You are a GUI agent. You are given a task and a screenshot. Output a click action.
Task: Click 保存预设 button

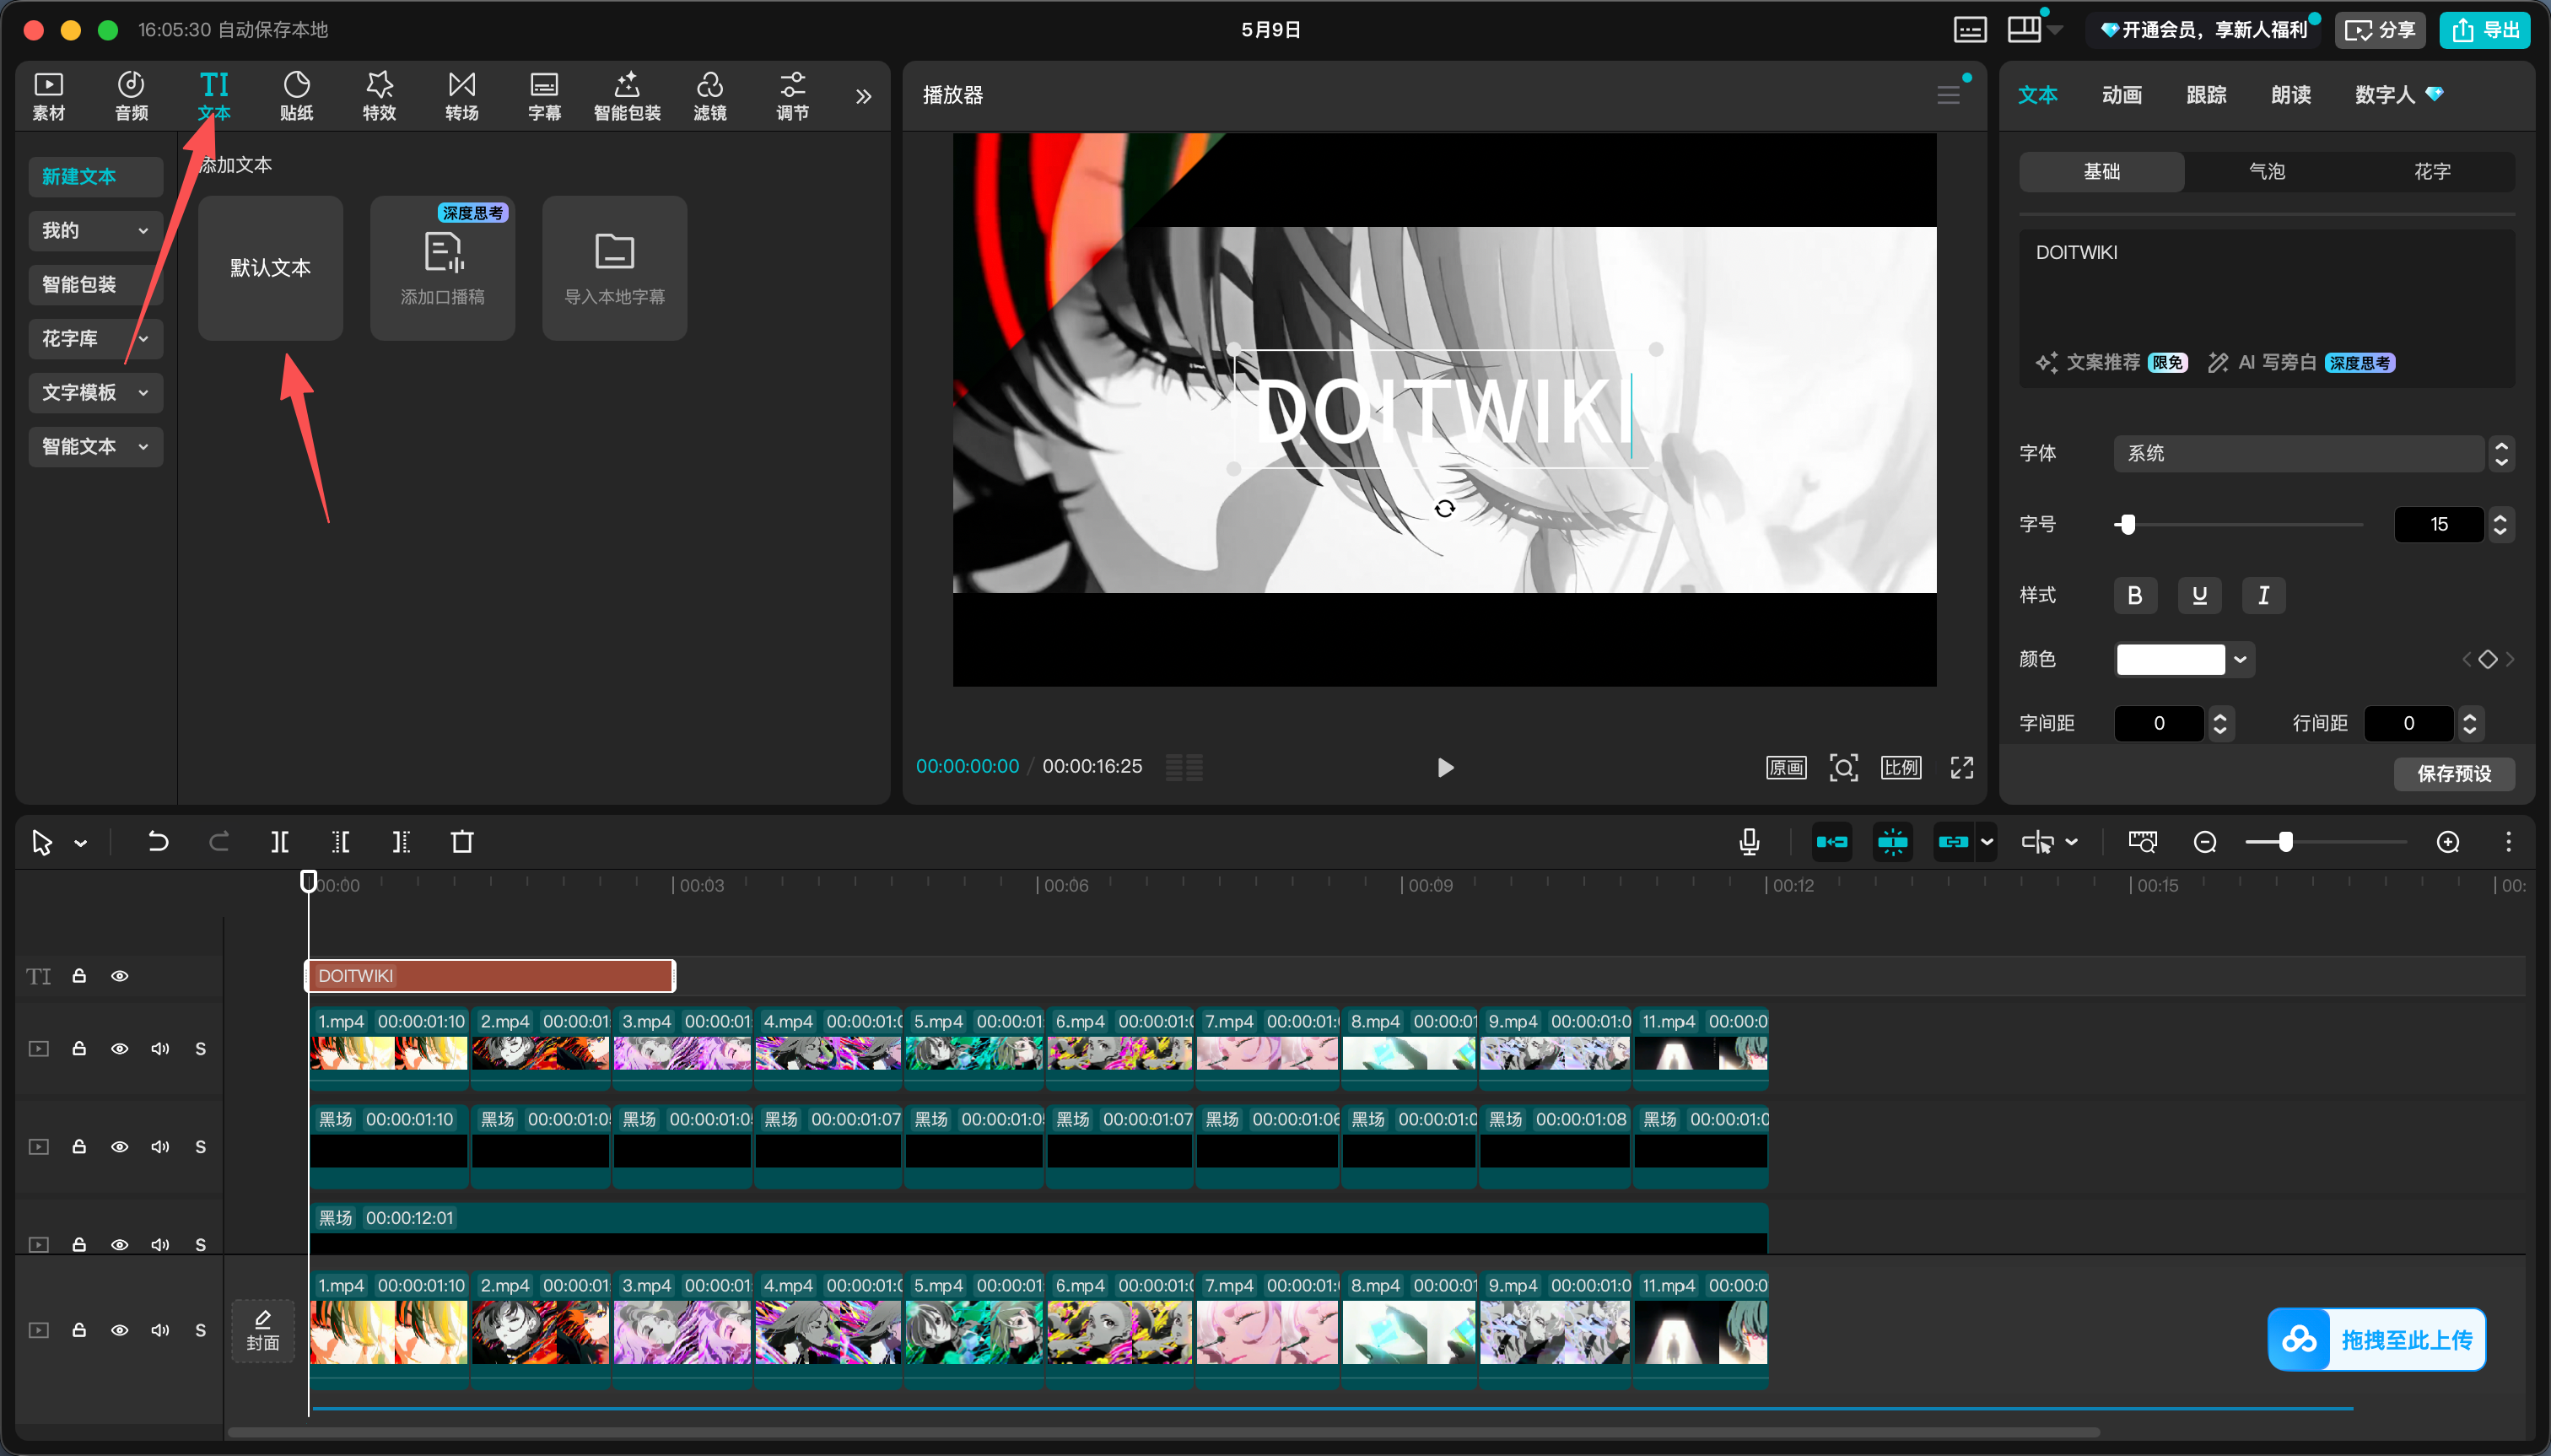coord(2453,773)
